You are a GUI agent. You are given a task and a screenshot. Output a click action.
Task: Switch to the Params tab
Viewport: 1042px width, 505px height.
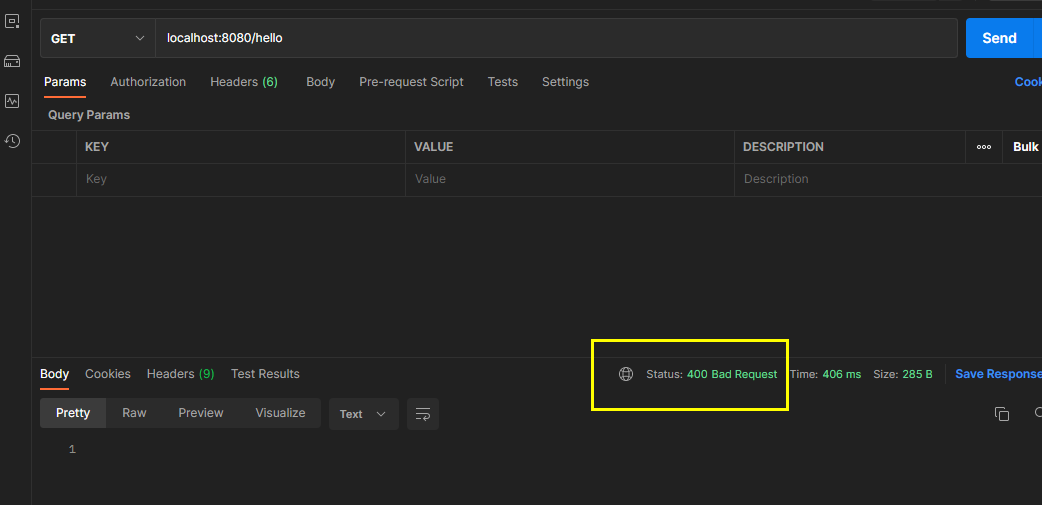65,82
